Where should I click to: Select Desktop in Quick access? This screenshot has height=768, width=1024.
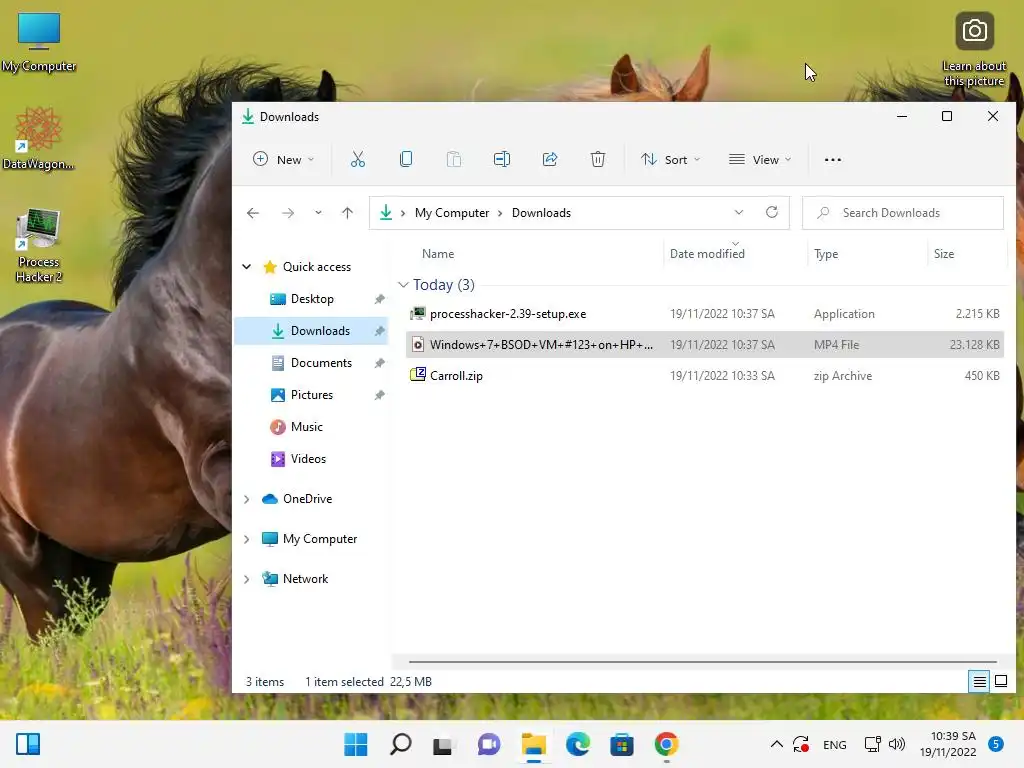[312, 299]
